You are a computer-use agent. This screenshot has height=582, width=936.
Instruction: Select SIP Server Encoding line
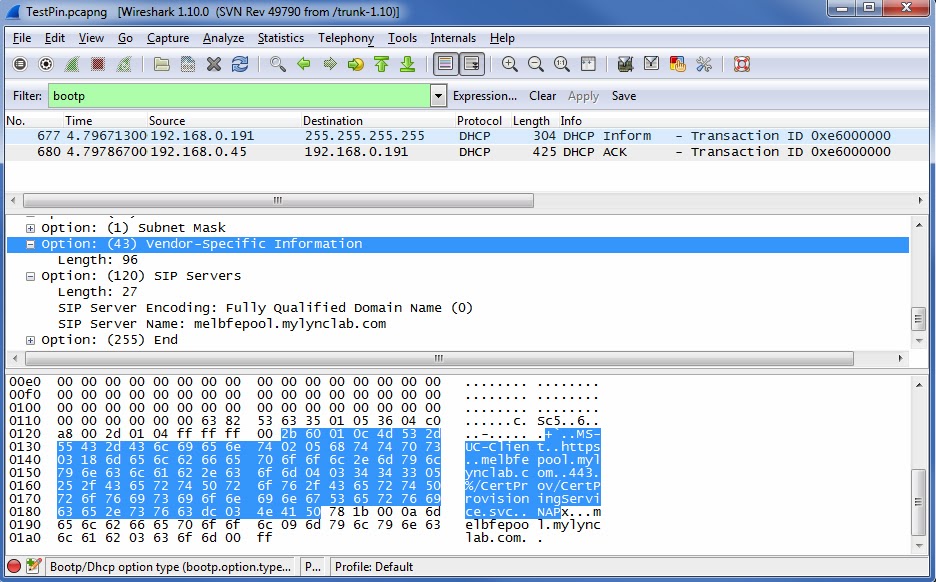tap(265, 308)
